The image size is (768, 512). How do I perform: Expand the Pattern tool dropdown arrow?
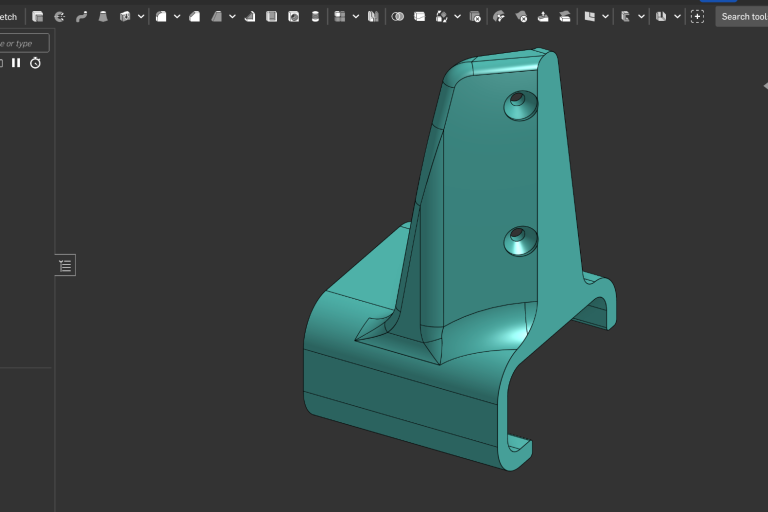[355, 17]
